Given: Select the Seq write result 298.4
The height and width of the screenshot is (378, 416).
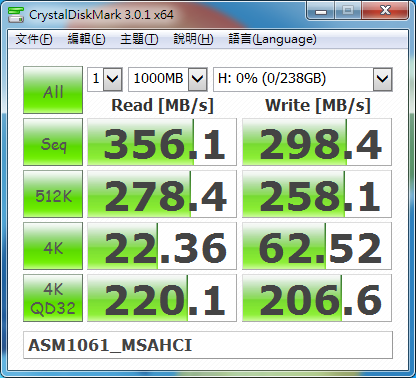Looking at the screenshot, I should [x=317, y=142].
